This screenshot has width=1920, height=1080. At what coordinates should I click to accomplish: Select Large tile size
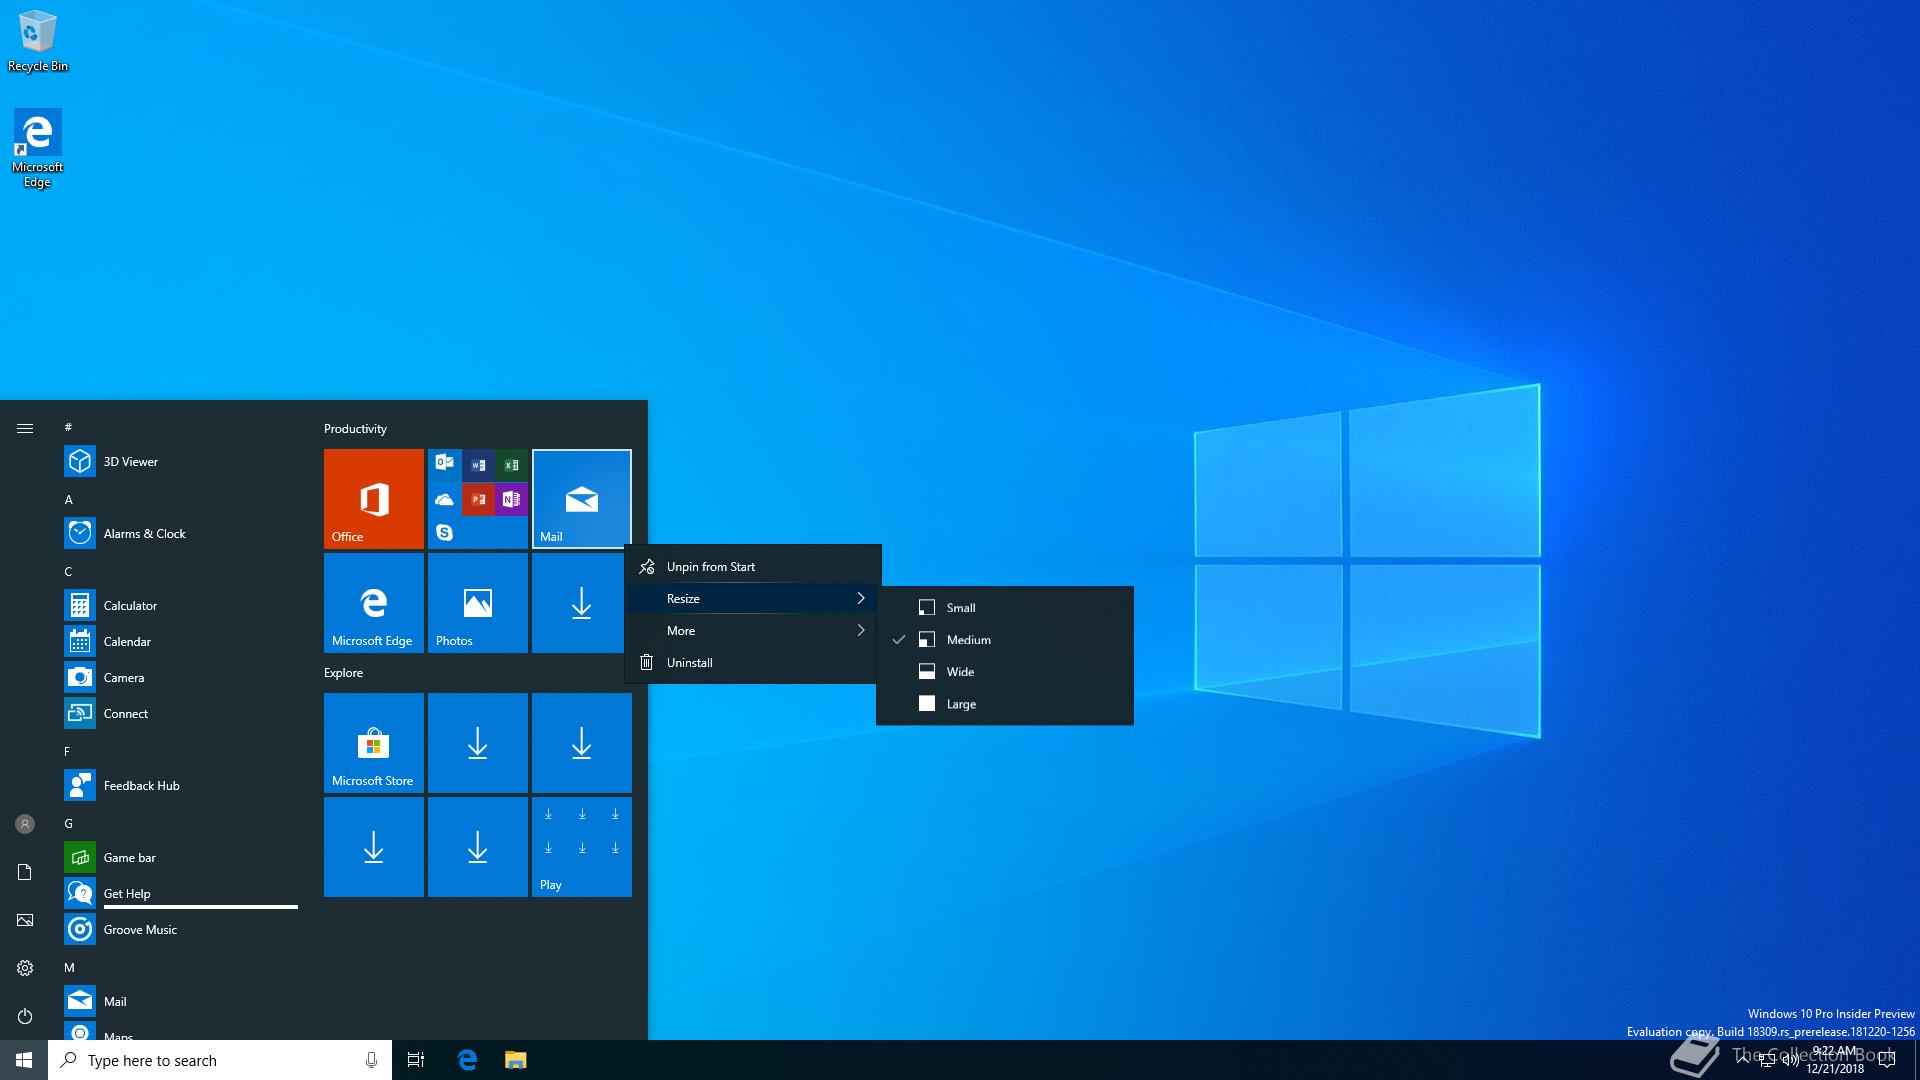(x=1005, y=703)
